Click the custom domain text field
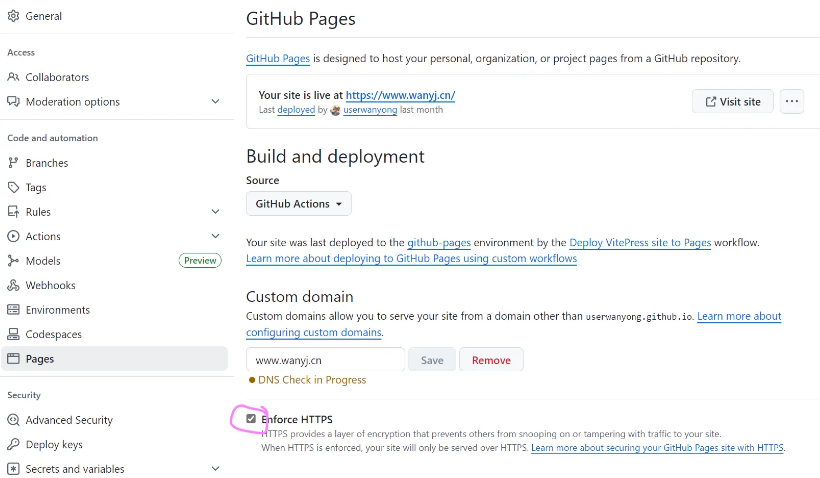This screenshot has height=478, width=820. pyautogui.click(x=325, y=360)
